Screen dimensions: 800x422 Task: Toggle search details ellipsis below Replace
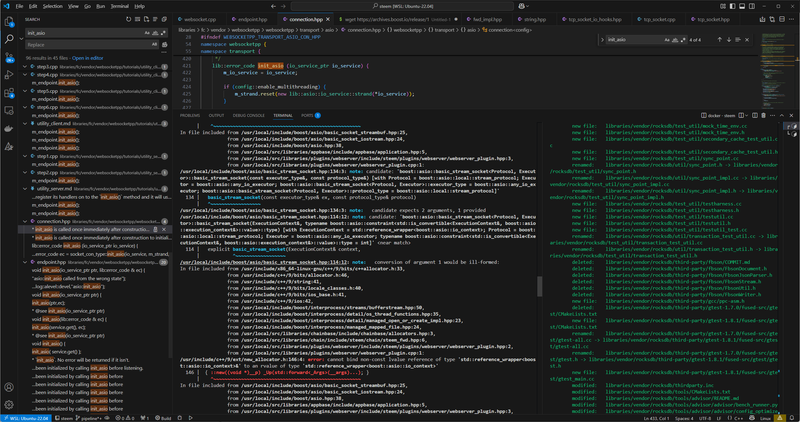tap(165, 51)
